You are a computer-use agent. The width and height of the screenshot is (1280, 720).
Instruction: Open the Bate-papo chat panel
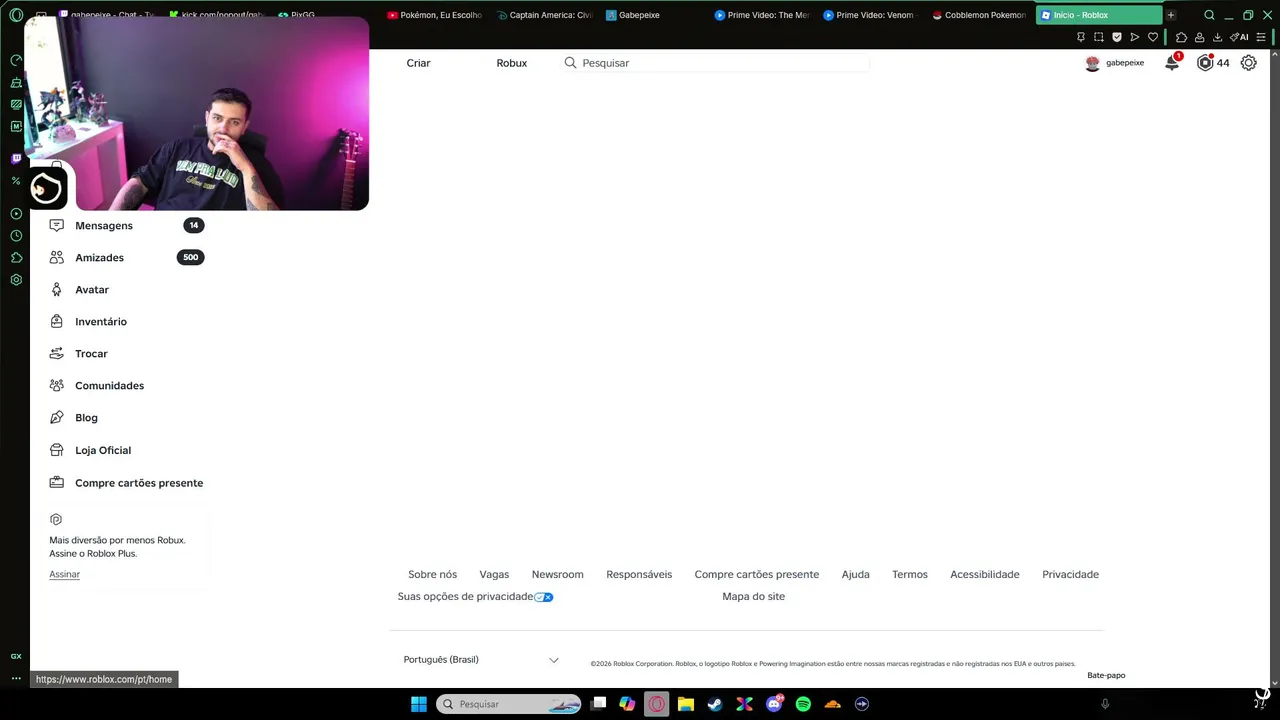tap(1106, 675)
